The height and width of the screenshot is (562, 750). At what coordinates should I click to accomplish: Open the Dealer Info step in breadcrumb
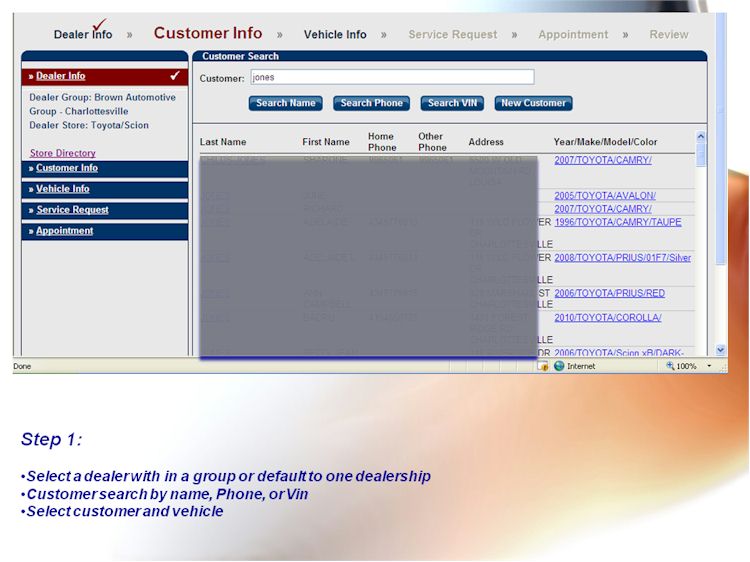(x=83, y=34)
